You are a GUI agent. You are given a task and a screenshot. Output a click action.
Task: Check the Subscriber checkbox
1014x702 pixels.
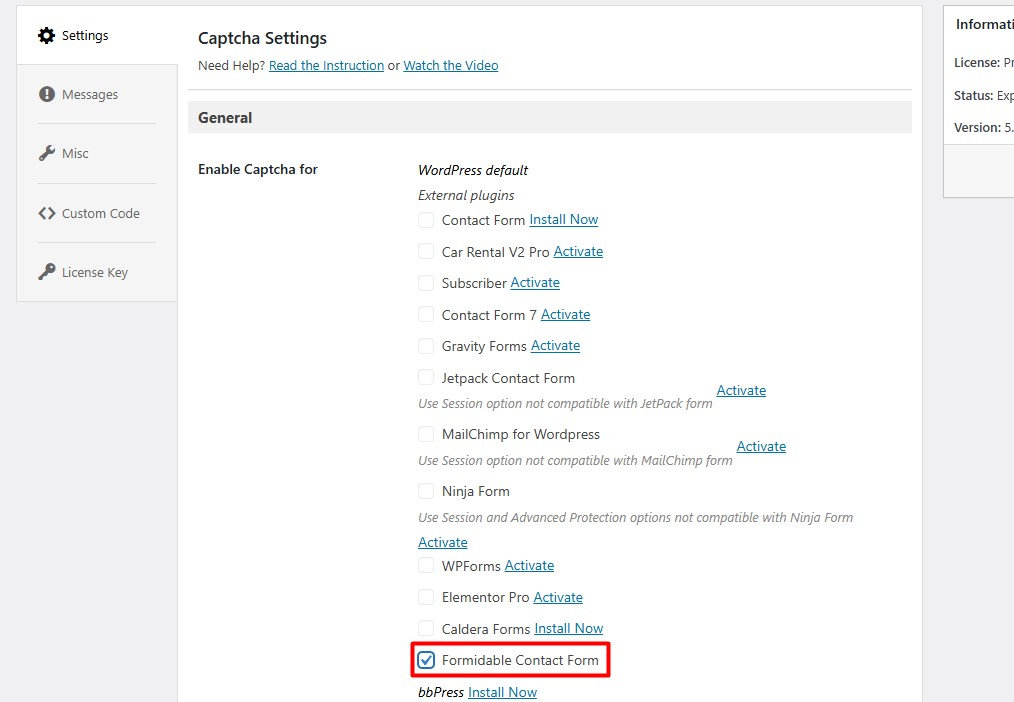426,283
